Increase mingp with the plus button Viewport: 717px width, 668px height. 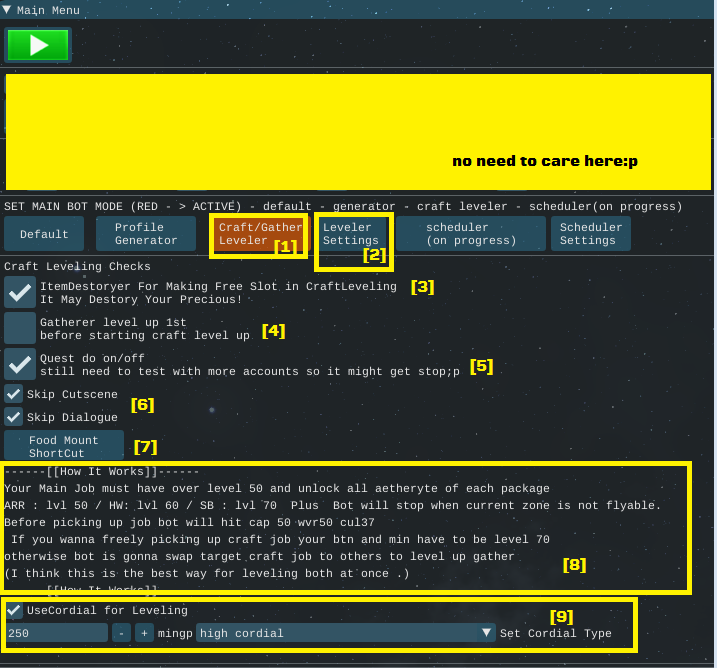pos(143,633)
